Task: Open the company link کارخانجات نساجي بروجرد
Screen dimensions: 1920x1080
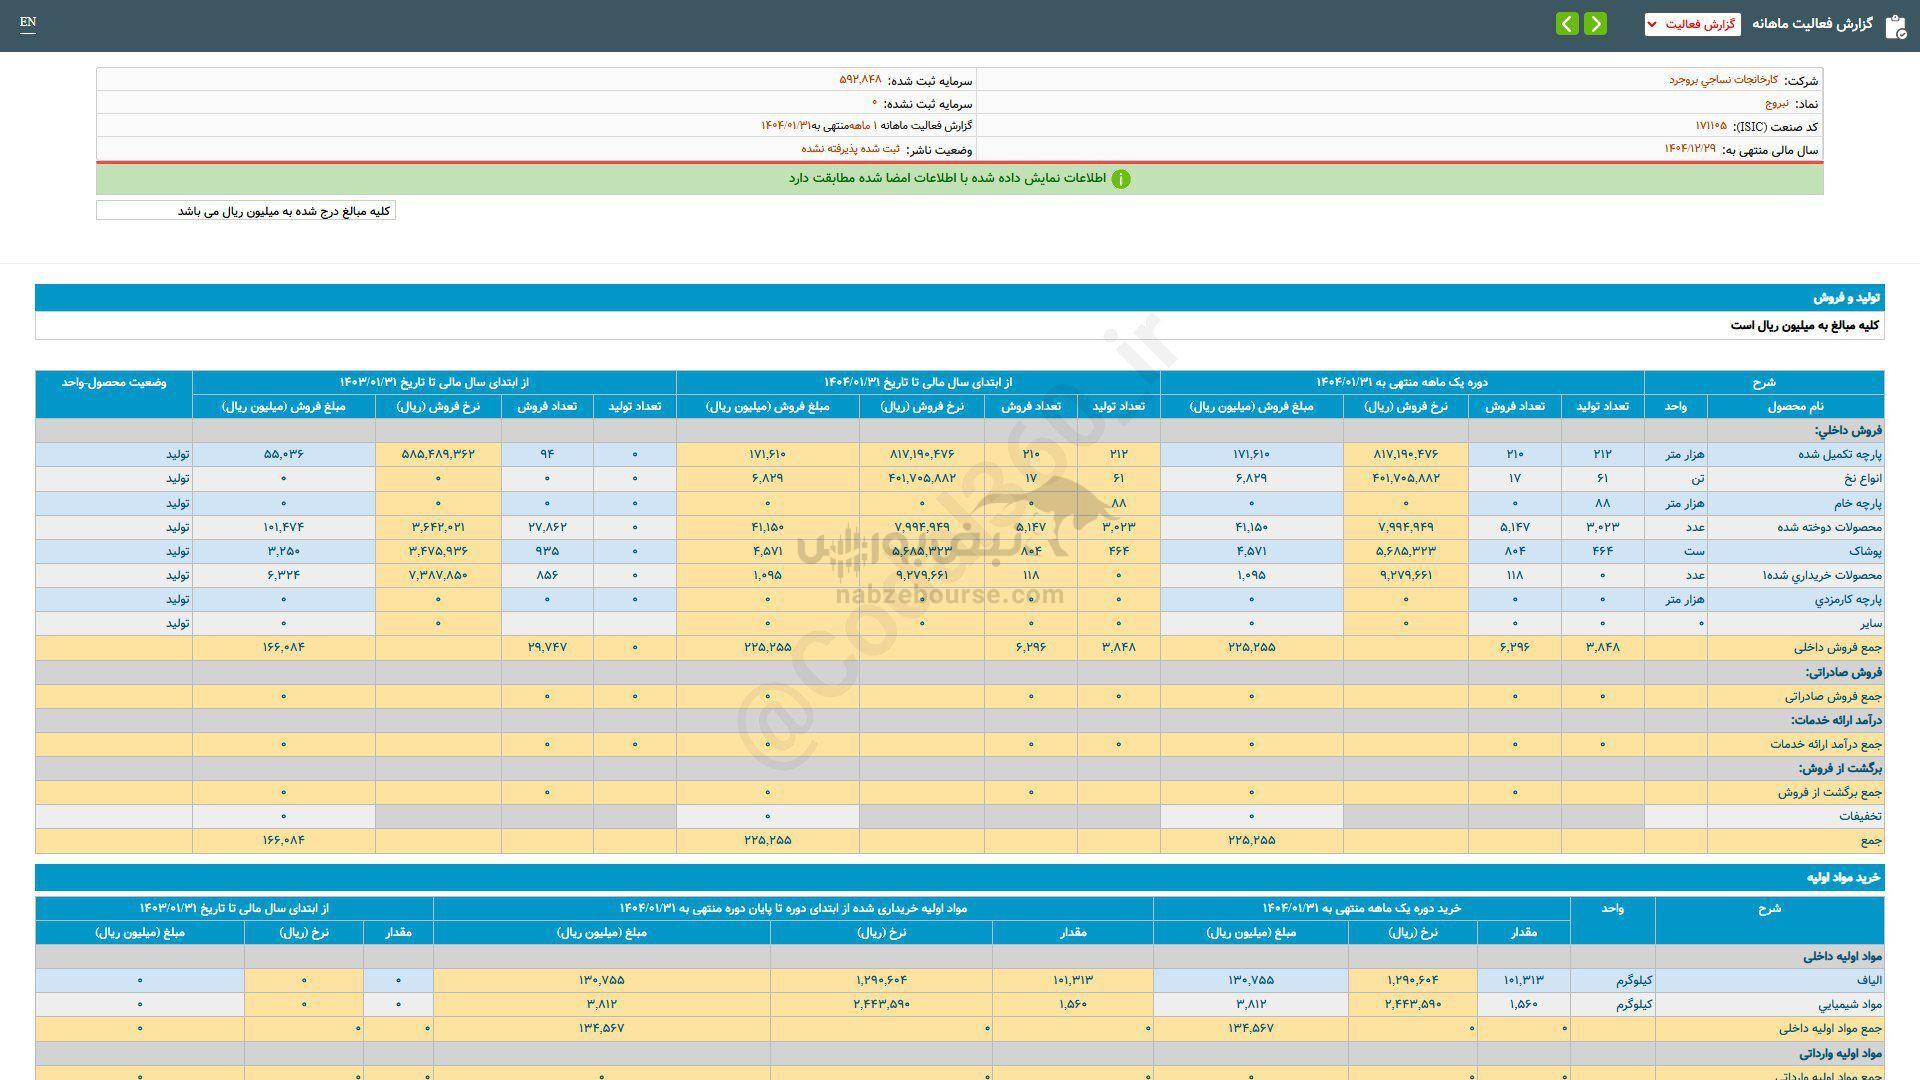Action: click(x=1723, y=80)
